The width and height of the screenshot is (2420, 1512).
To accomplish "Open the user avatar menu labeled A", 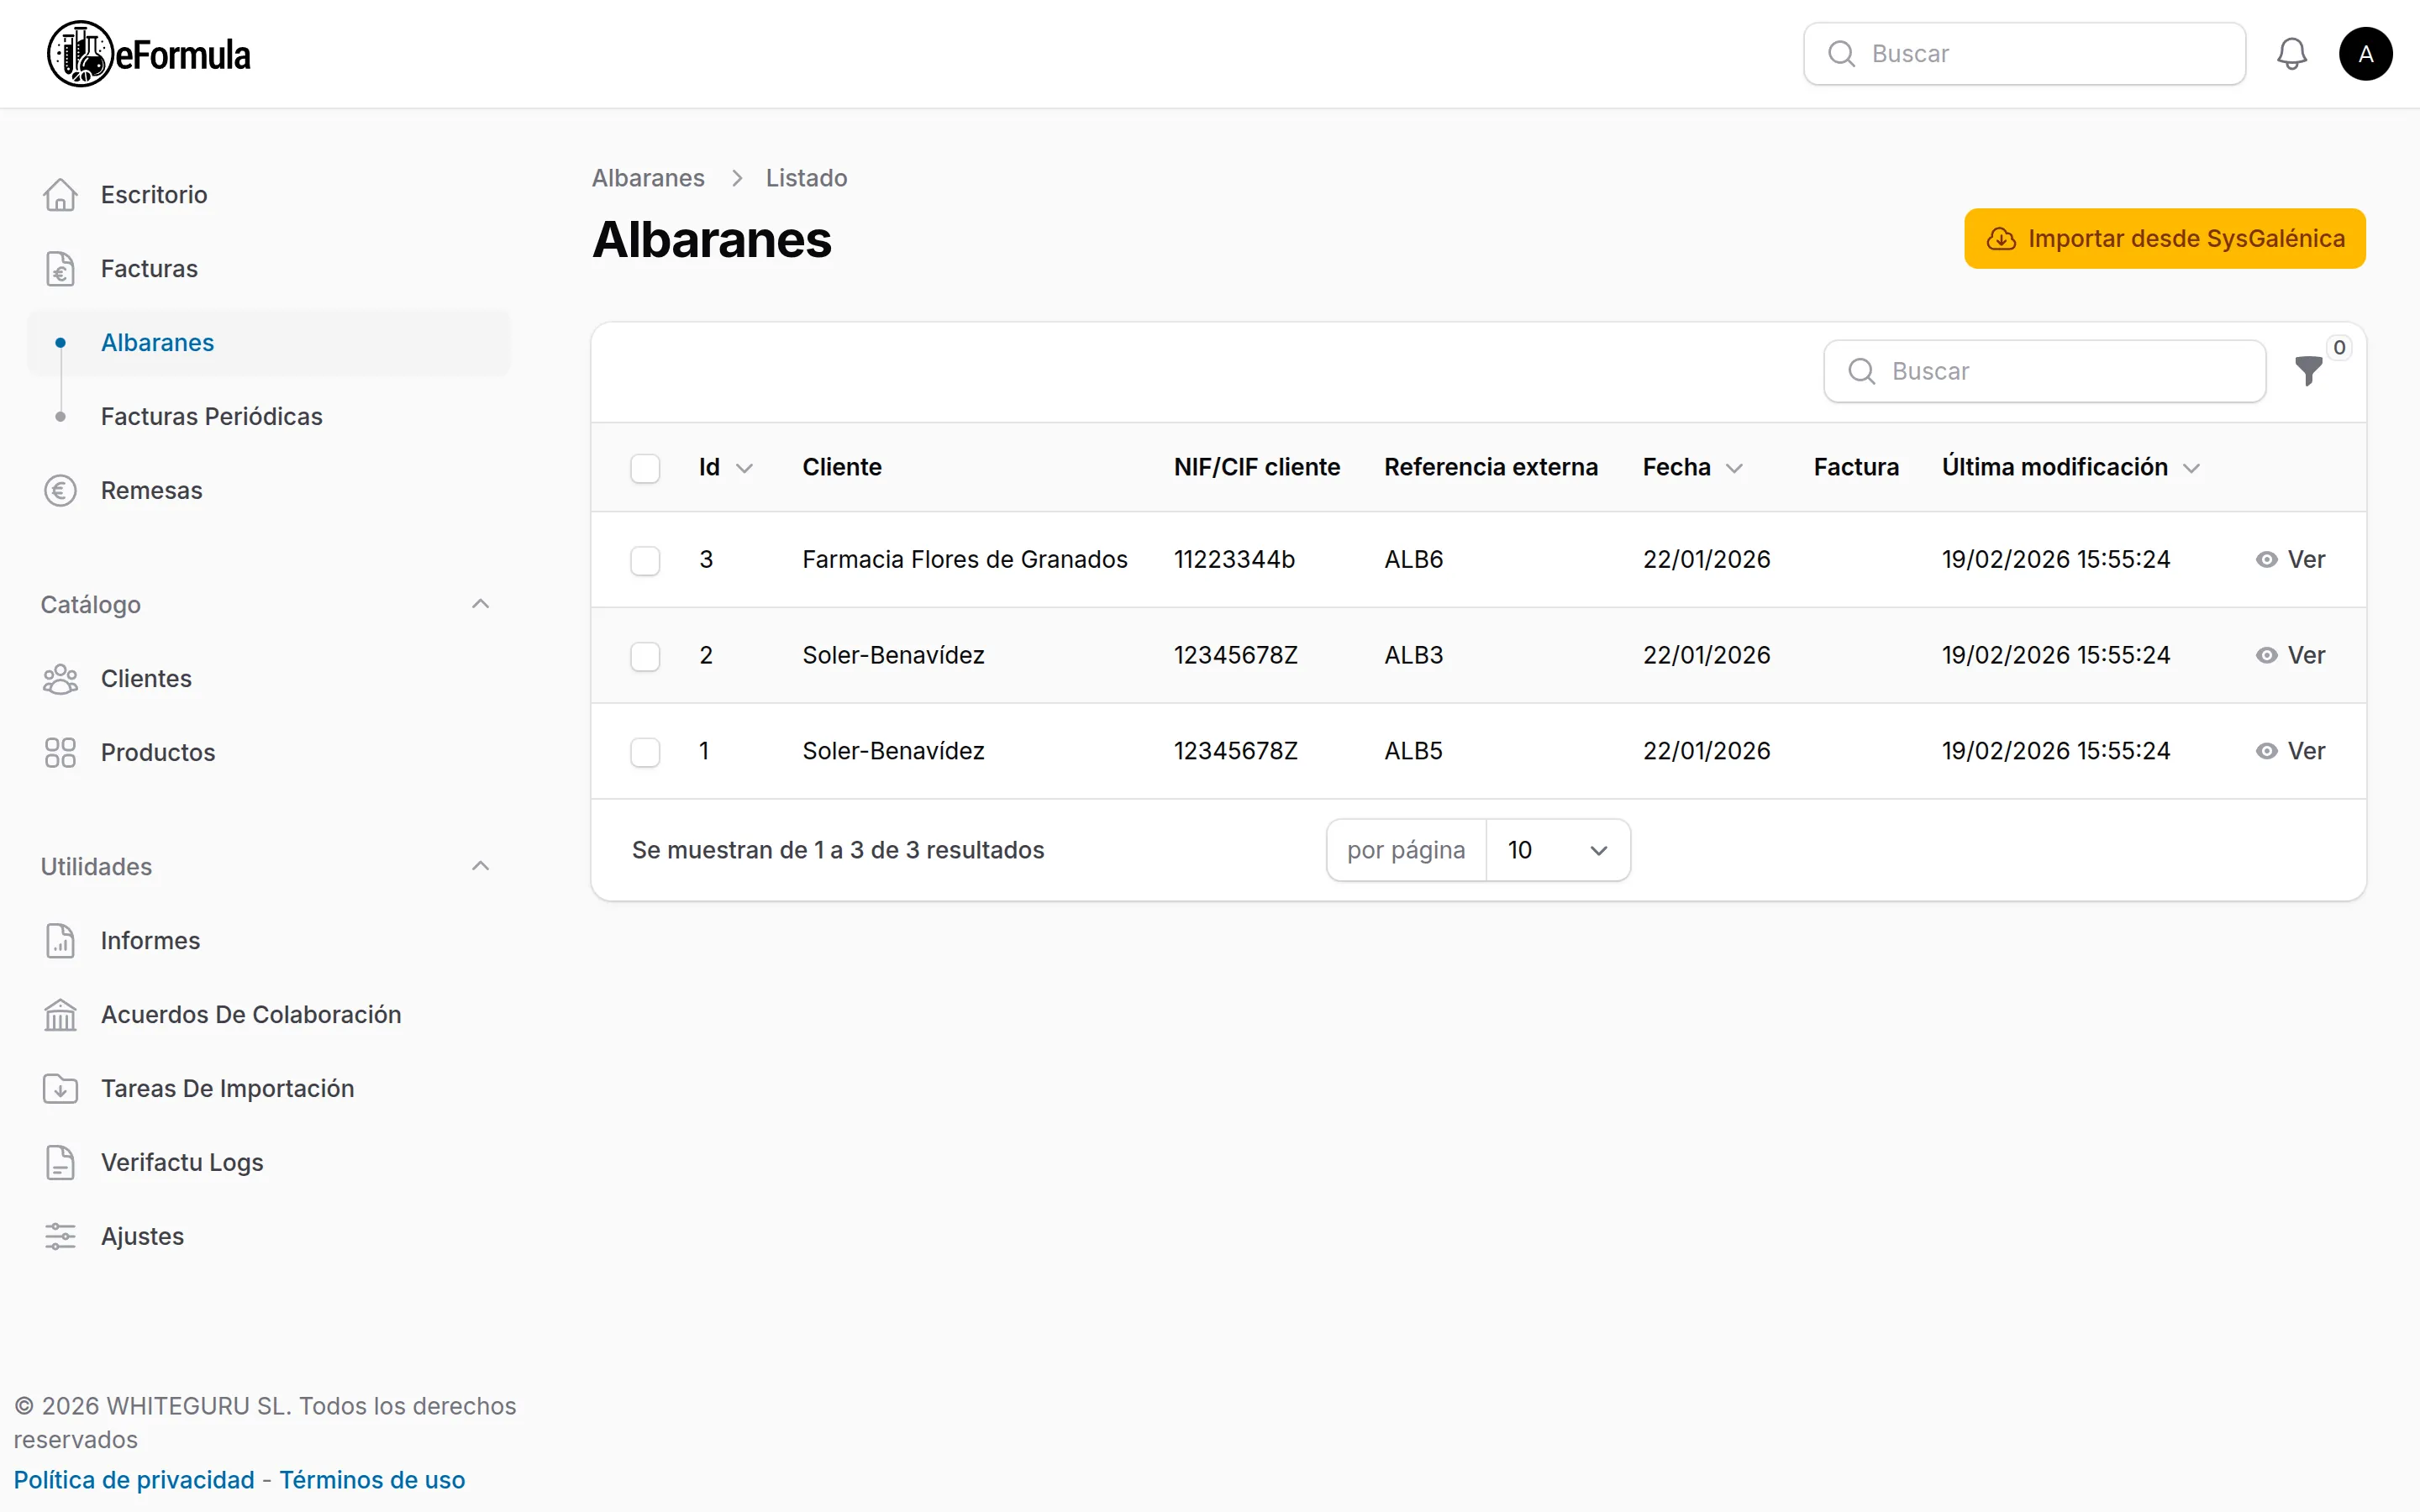I will [x=2365, y=54].
